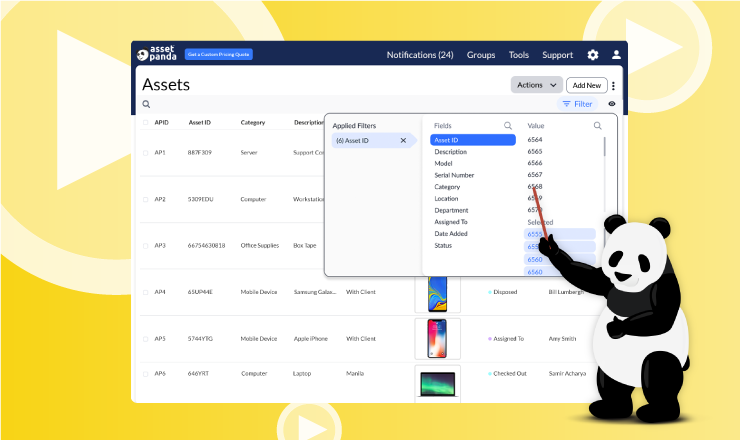Image resolution: width=740 pixels, height=440 pixels.
Task: Click the Apple iPhone description cell
Action: [311, 339]
